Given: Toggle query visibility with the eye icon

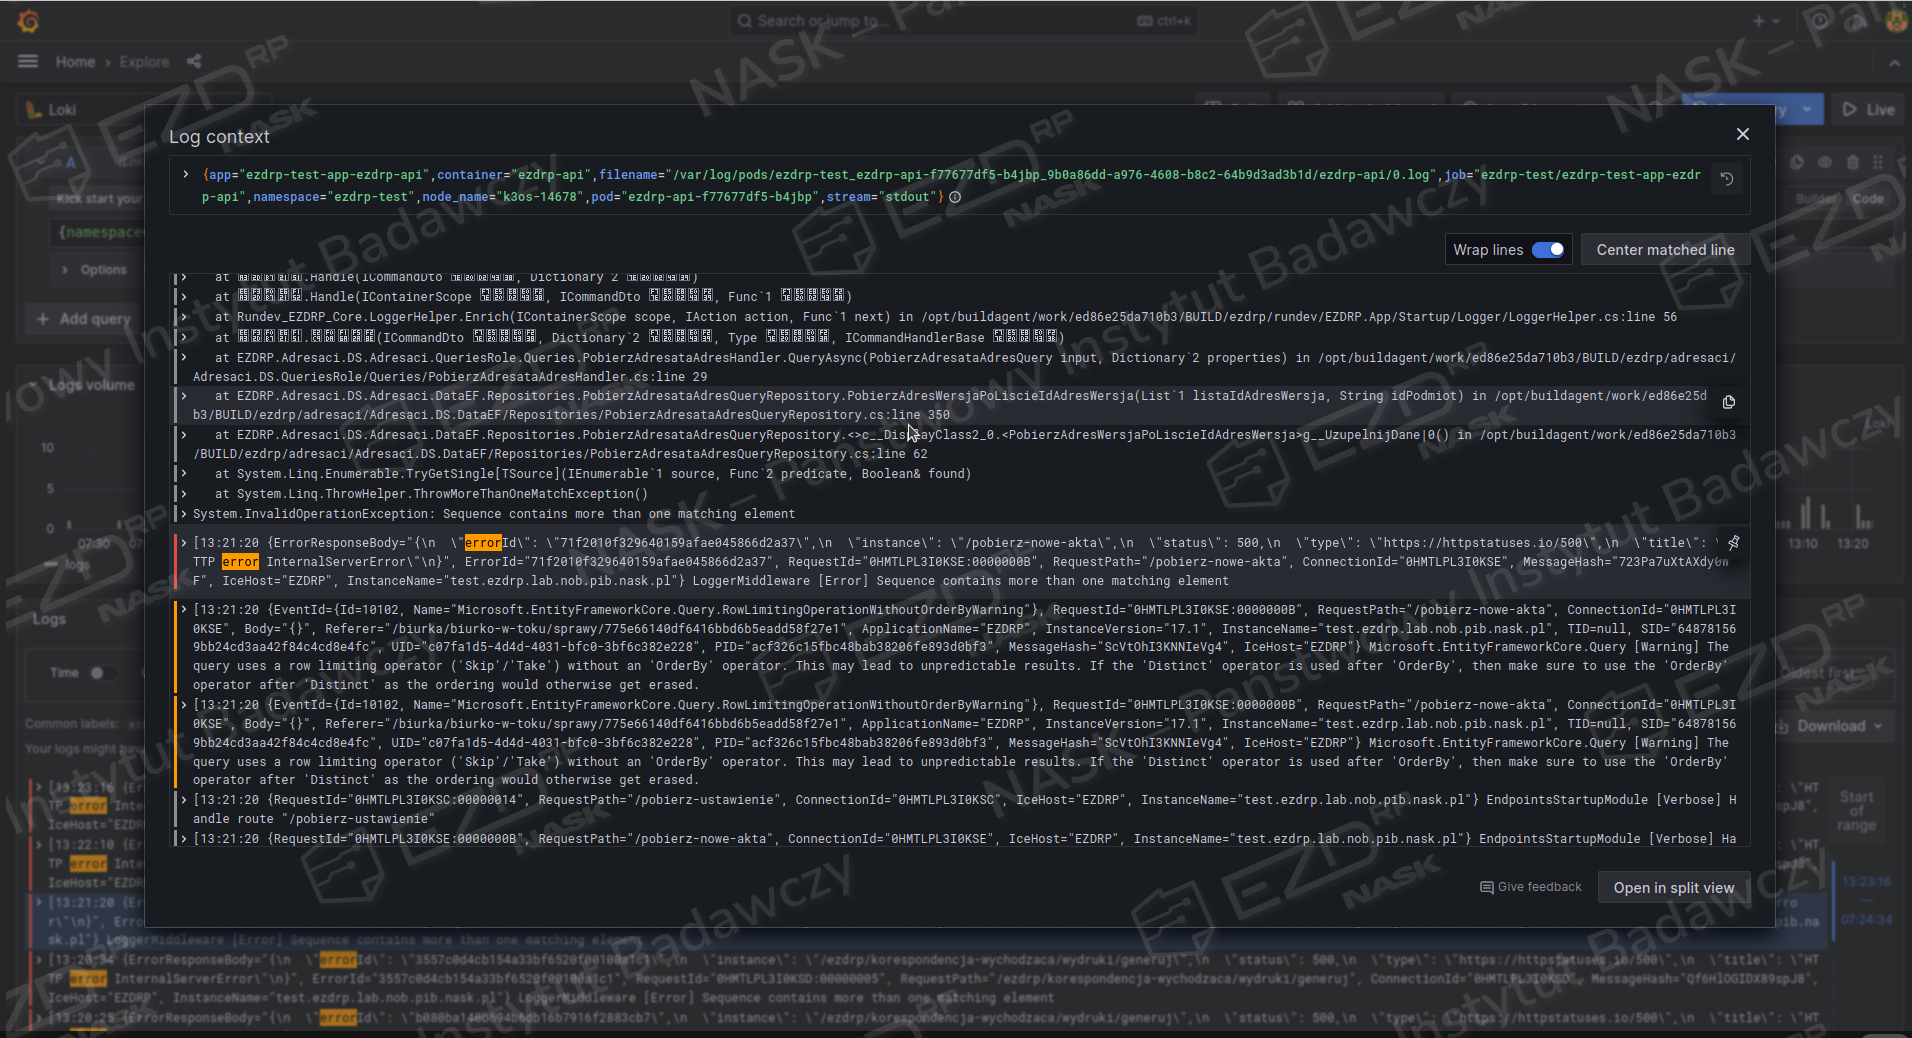Looking at the screenshot, I should click(1825, 162).
